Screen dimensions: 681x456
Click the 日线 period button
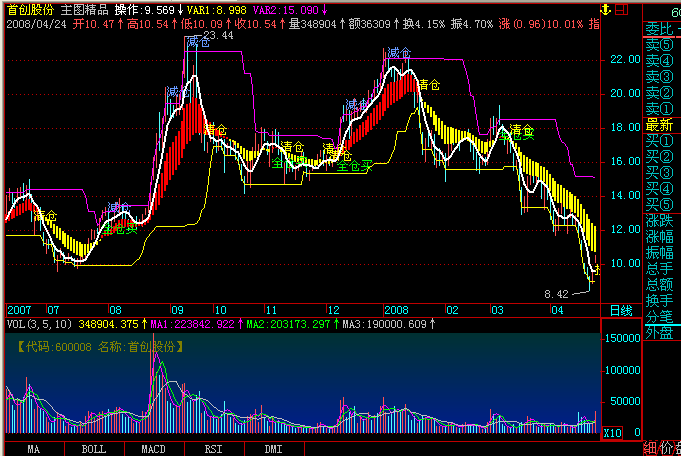(621, 311)
